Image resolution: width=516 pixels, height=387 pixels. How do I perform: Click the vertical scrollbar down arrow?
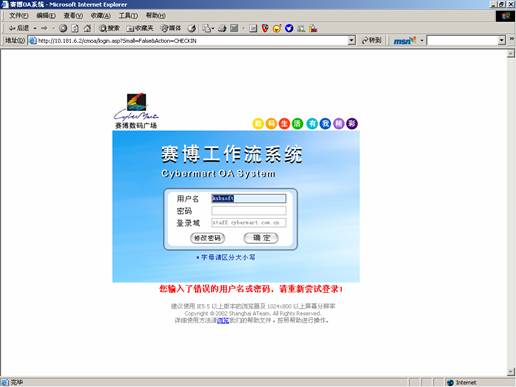pyautogui.click(x=511, y=372)
